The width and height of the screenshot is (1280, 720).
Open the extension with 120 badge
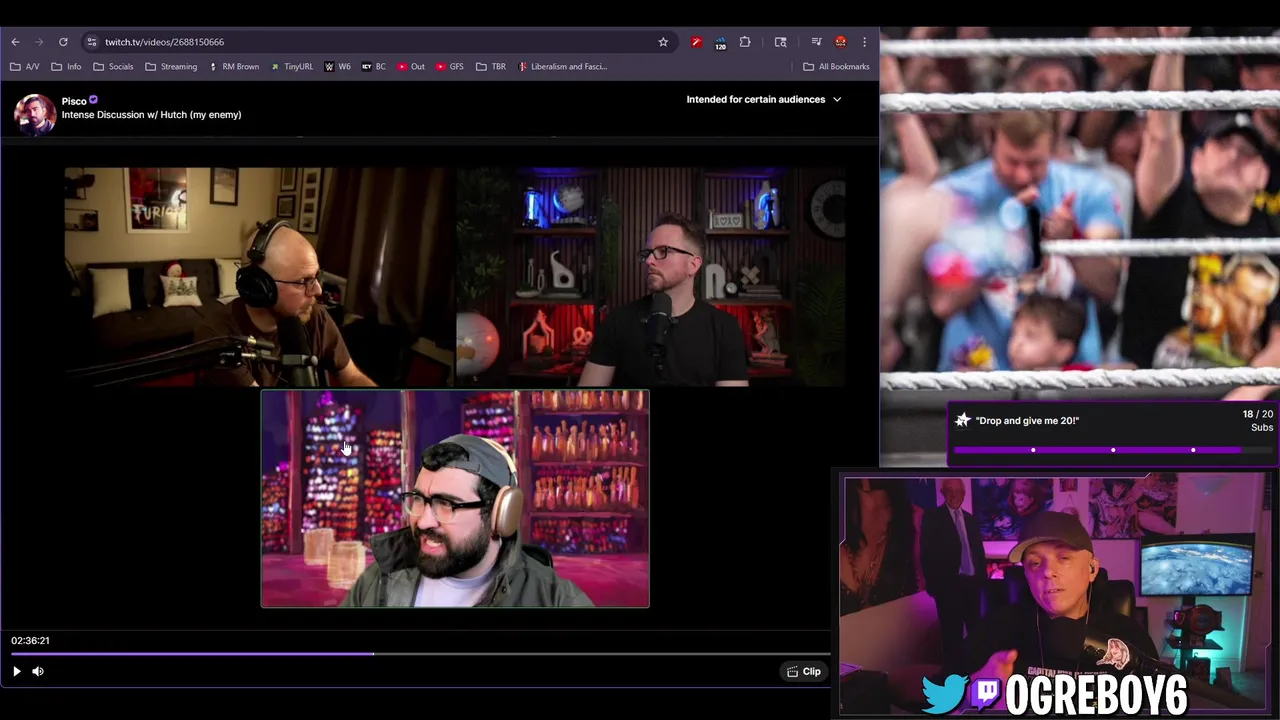coord(720,43)
